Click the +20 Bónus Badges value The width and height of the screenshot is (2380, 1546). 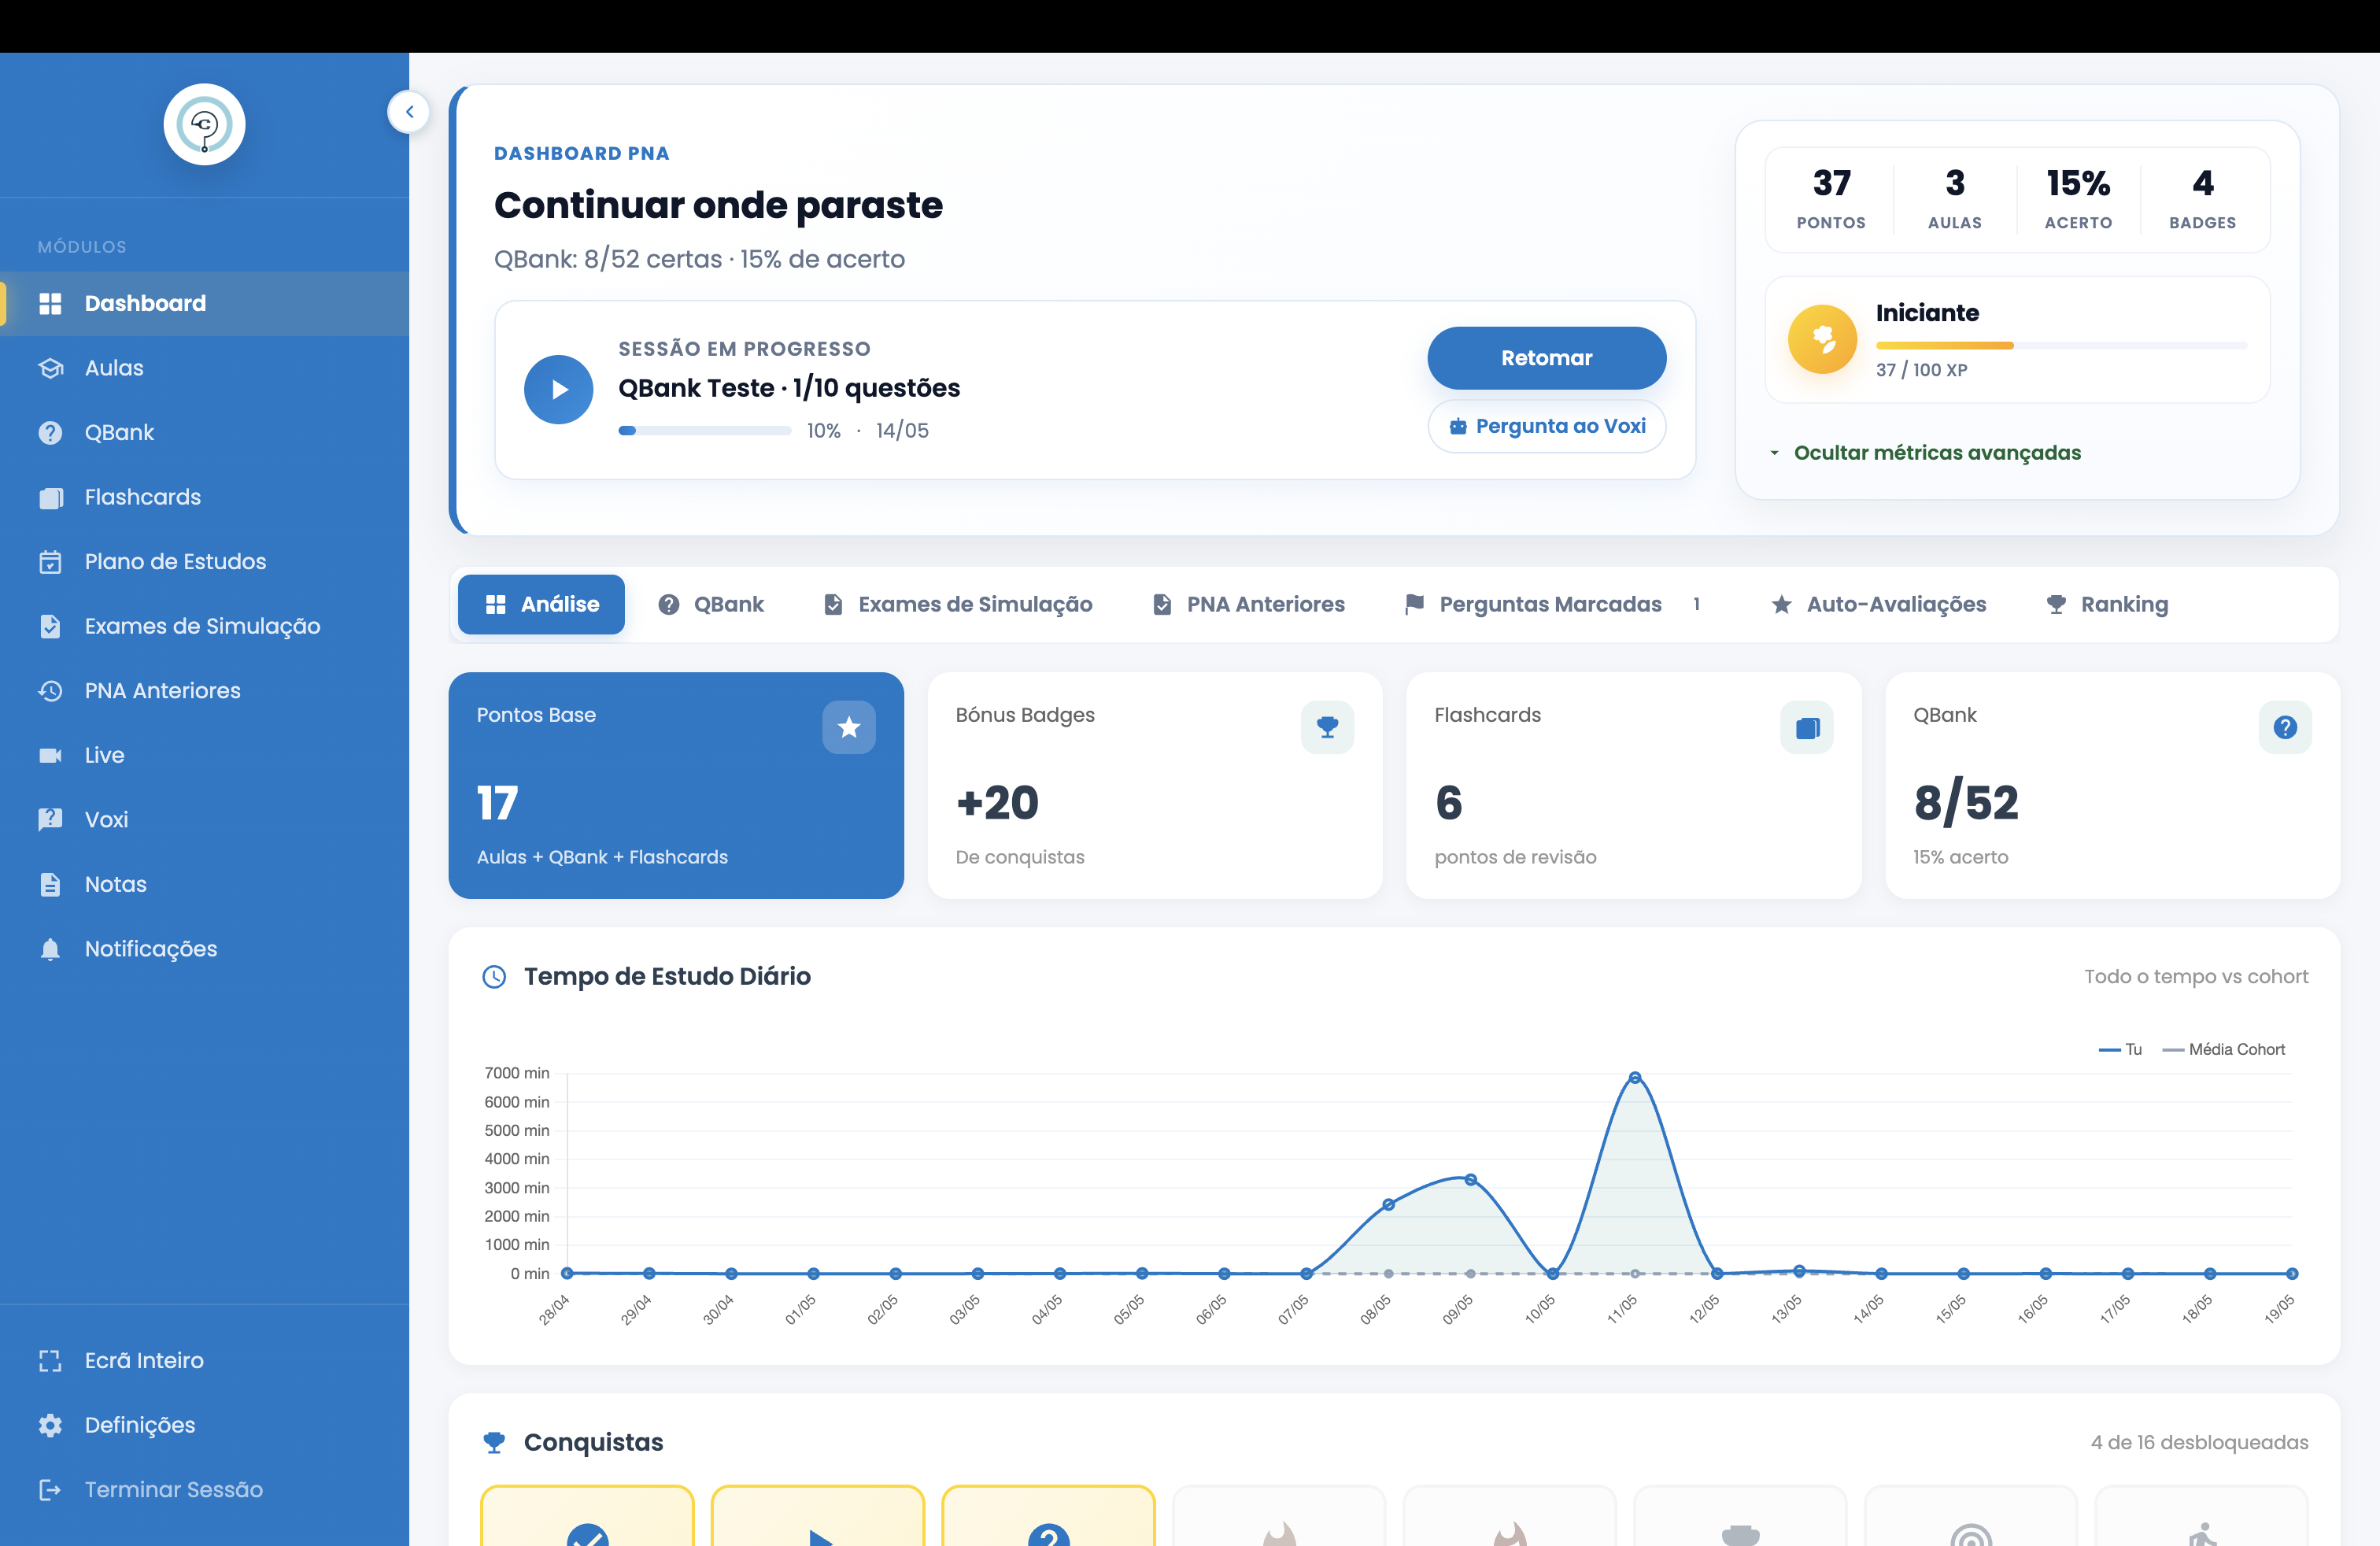coord(997,803)
